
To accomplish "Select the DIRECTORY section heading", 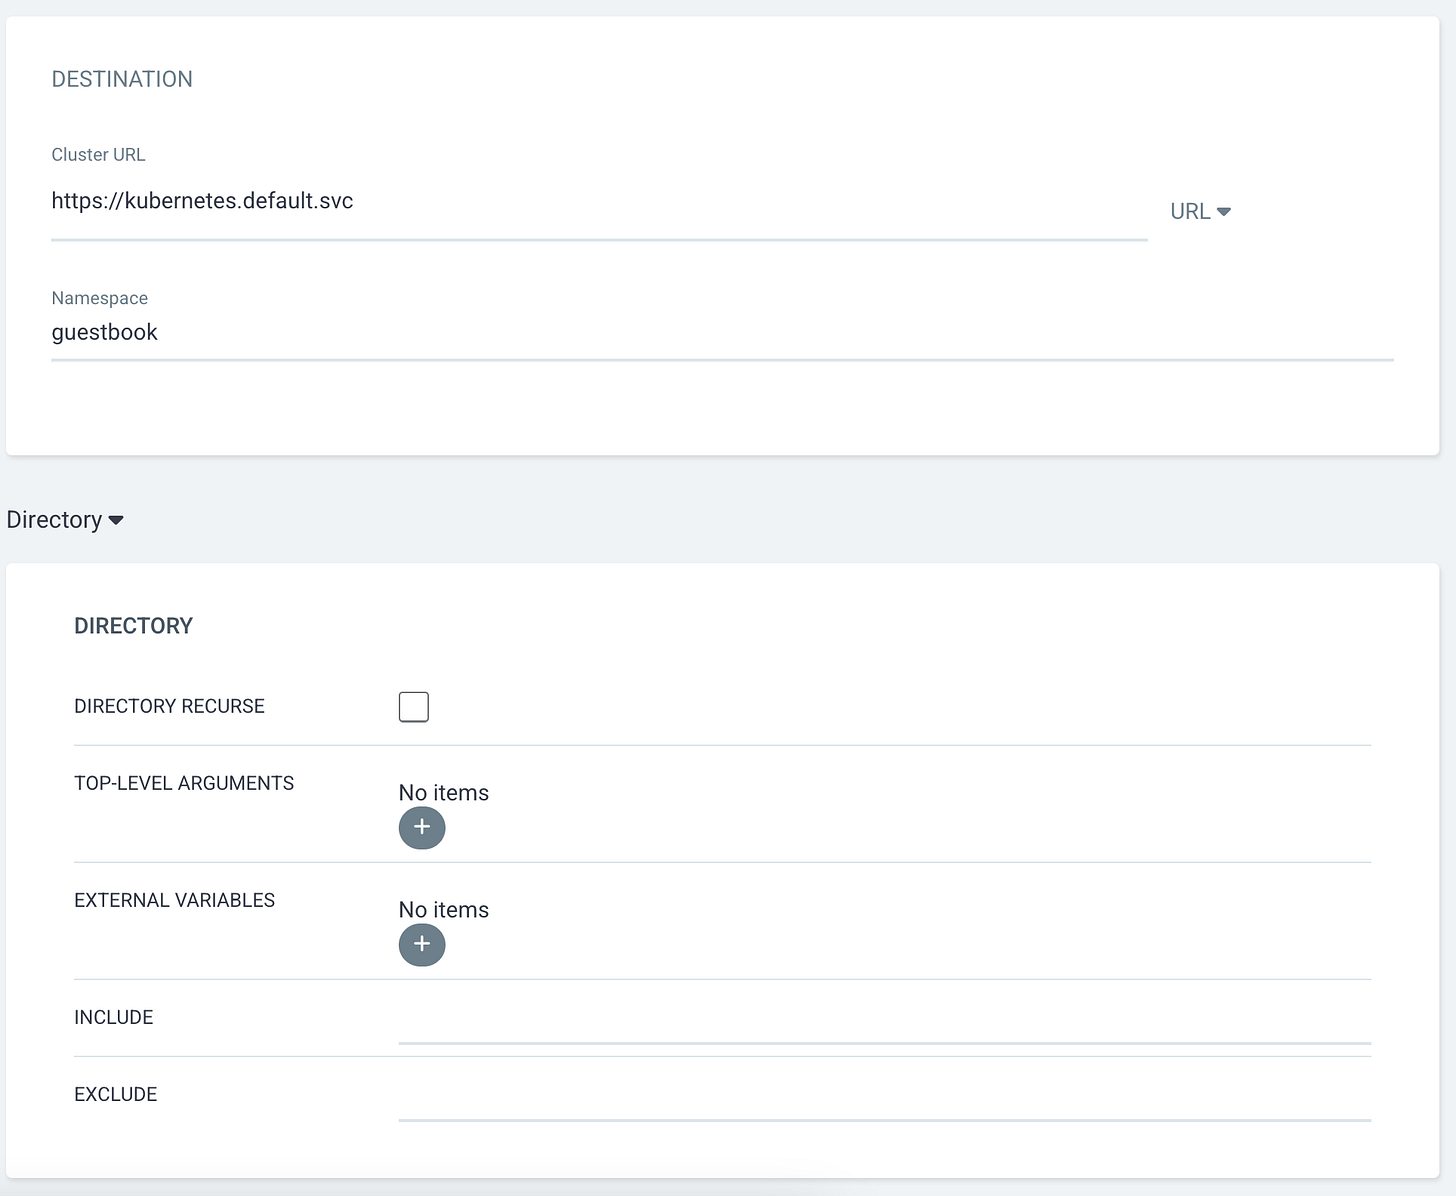I will [x=133, y=625].
